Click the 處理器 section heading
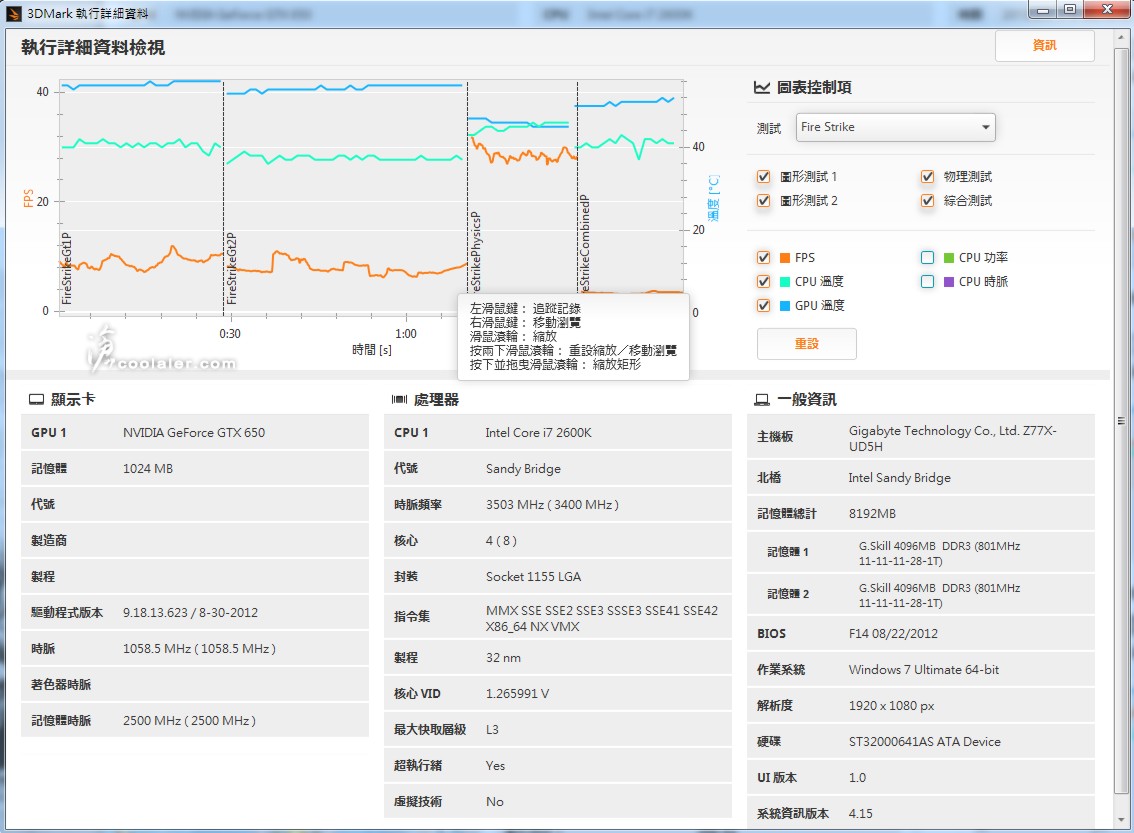 pos(436,399)
